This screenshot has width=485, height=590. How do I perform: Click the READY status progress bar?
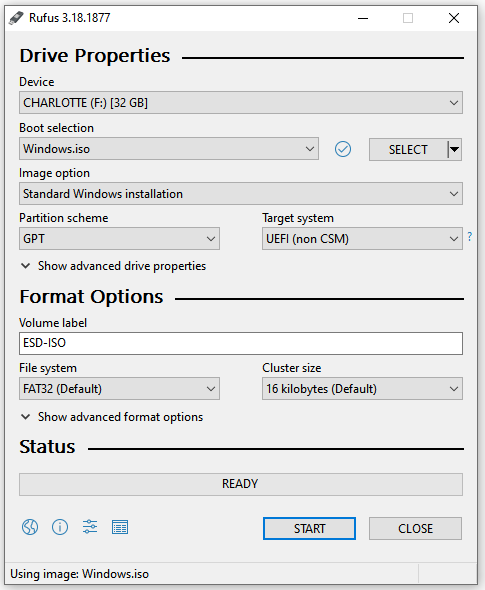click(241, 484)
